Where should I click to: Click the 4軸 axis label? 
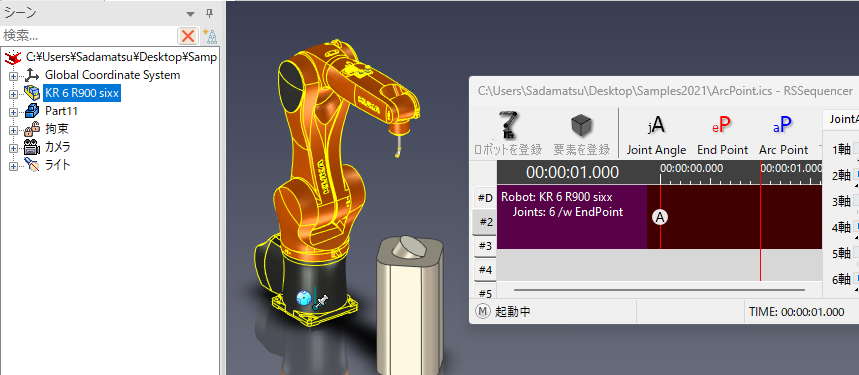tap(841, 227)
